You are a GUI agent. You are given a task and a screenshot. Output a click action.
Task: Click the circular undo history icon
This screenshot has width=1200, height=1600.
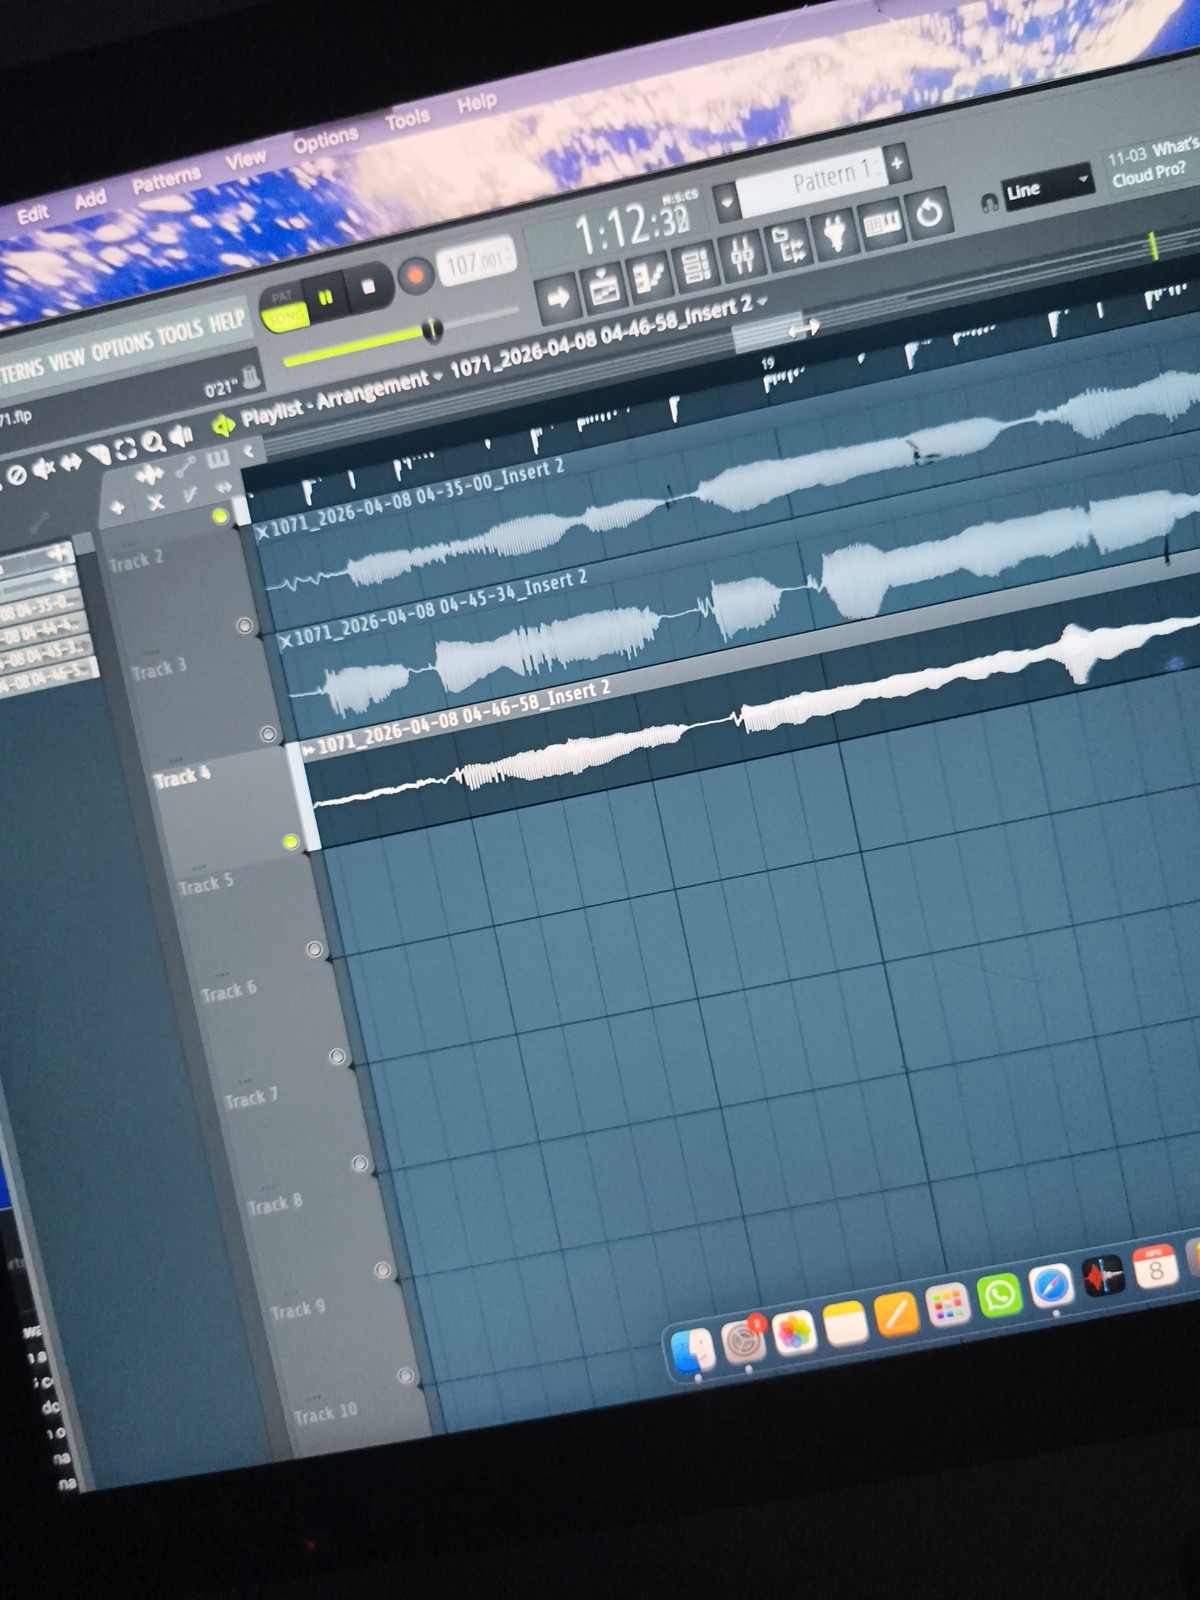pyautogui.click(x=929, y=213)
